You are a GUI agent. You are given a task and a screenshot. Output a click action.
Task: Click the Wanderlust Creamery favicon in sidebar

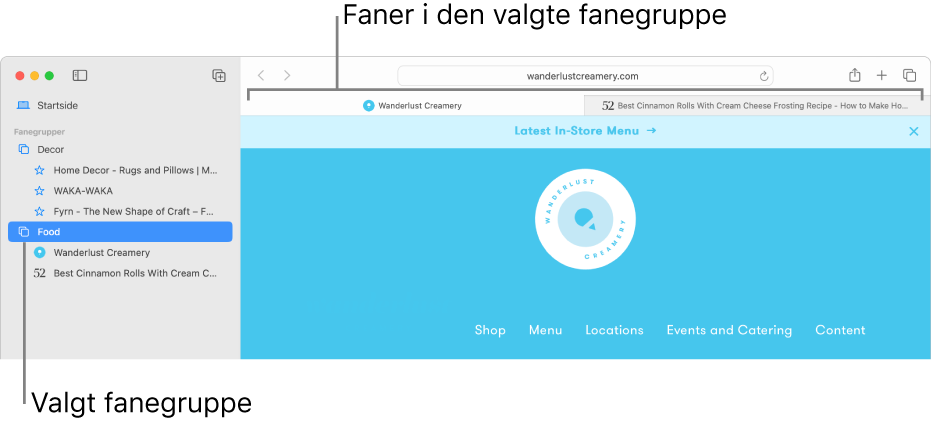39,253
